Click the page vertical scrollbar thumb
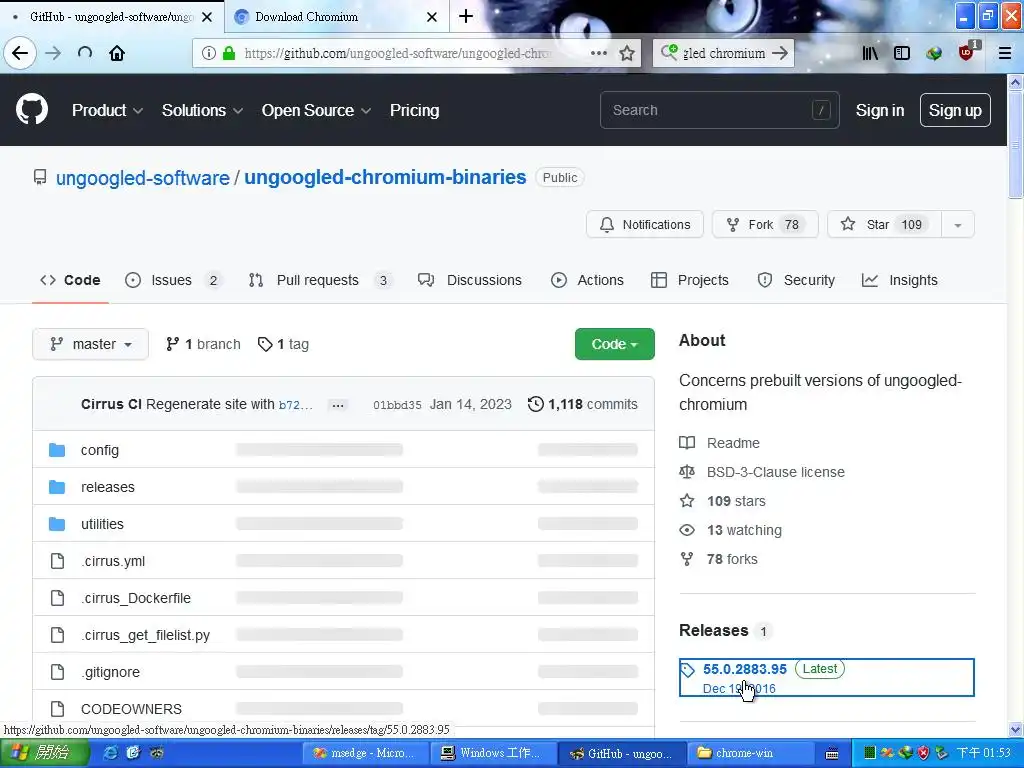This screenshot has height=768, width=1024. point(1016,144)
